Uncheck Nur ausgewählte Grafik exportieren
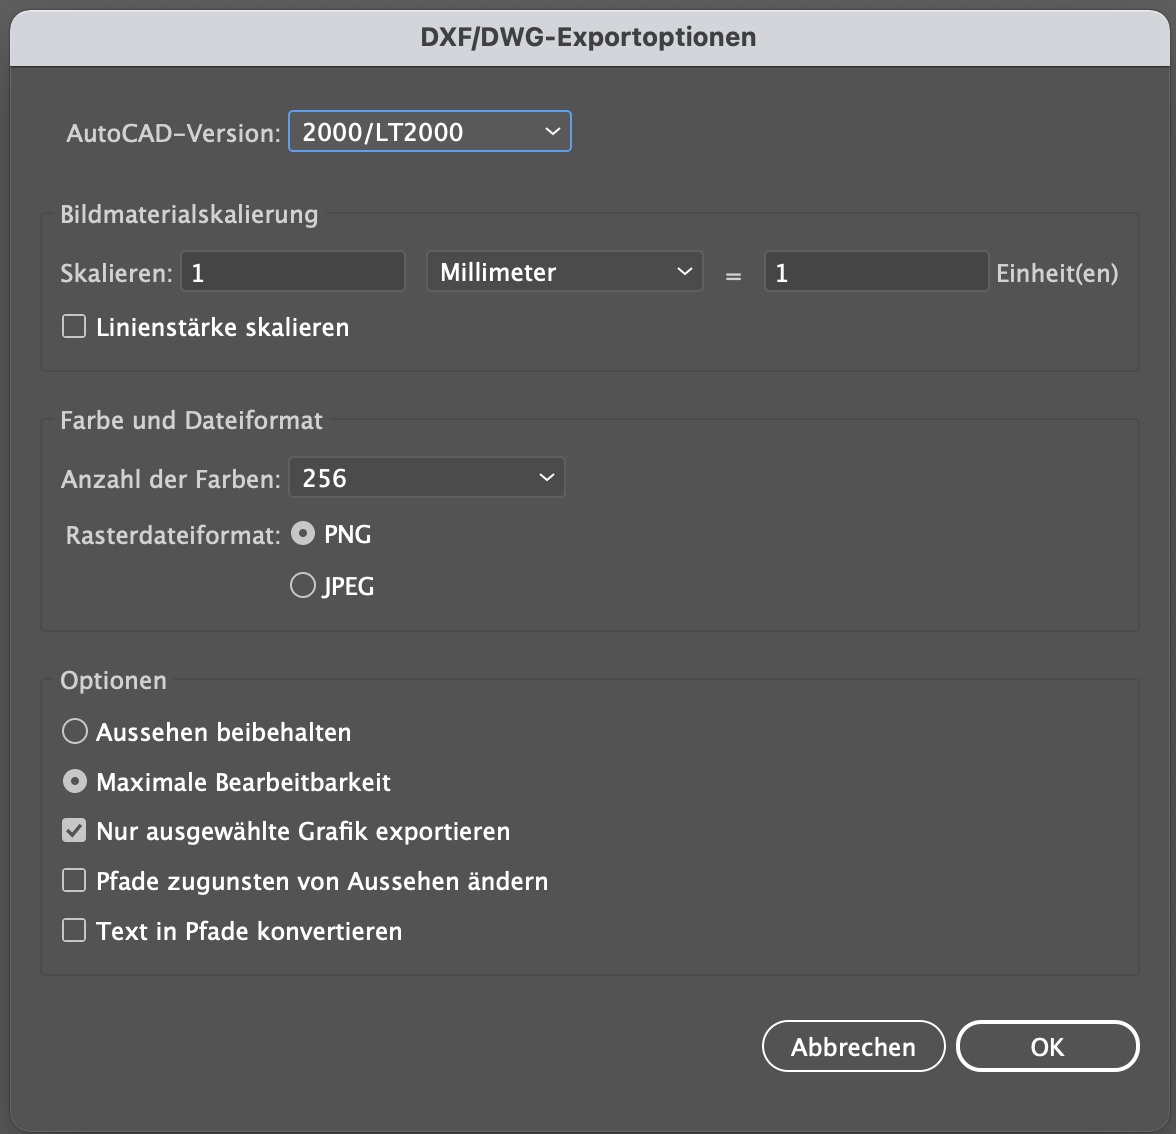1176x1134 pixels. (x=75, y=831)
